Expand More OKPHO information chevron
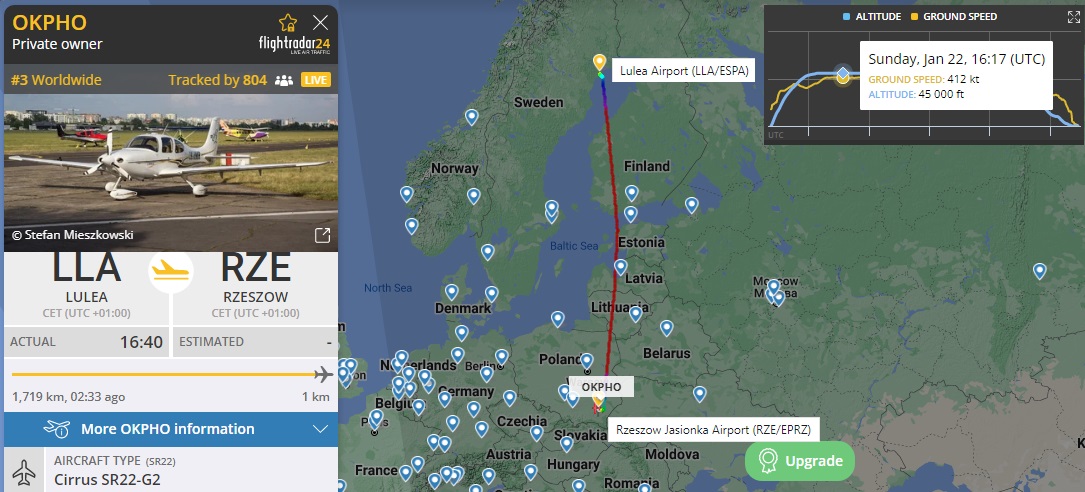 point(320,429)
